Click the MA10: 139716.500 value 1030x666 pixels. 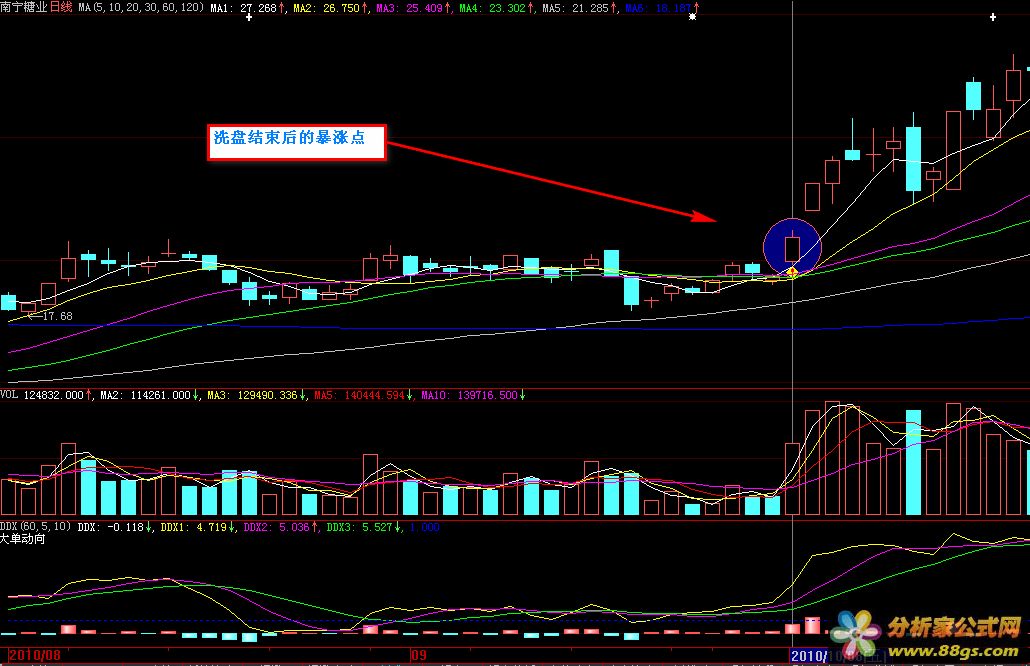(473, 395)
